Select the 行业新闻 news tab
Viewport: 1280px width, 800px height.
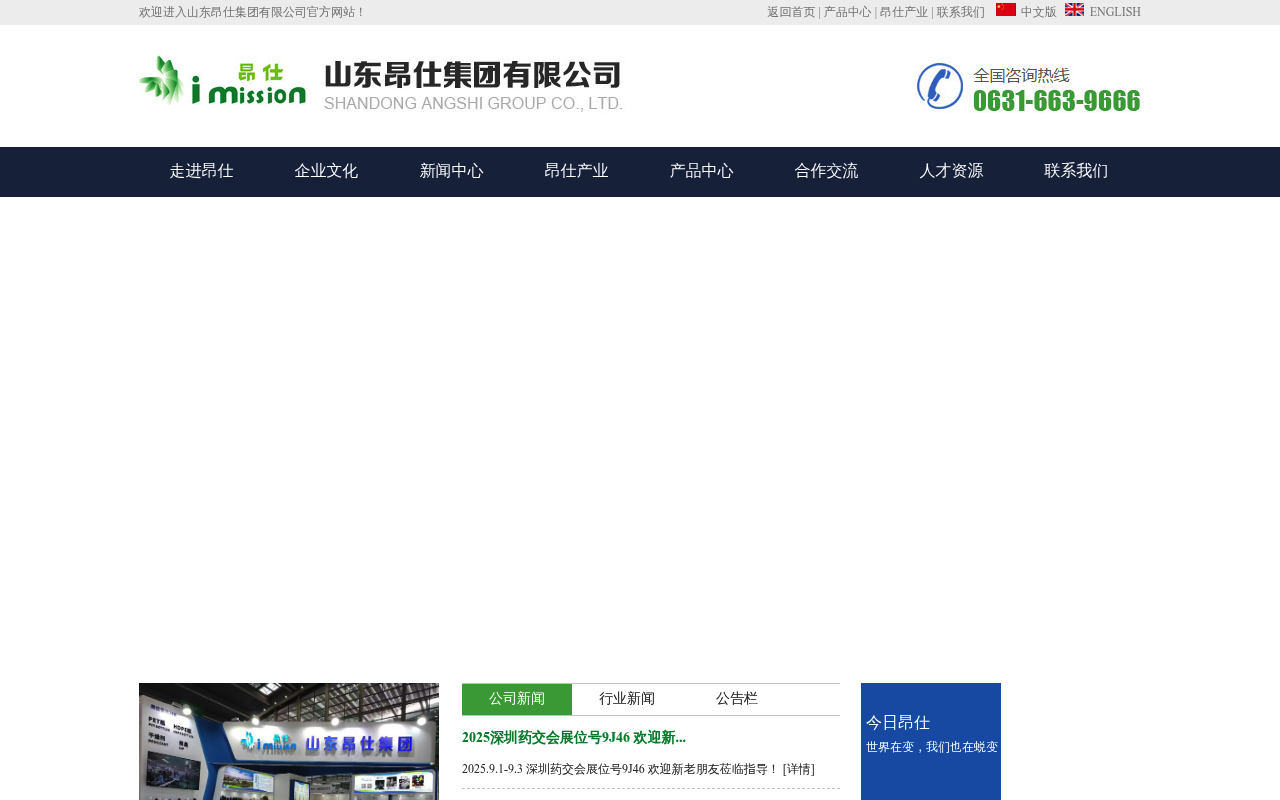click(627, 699)
